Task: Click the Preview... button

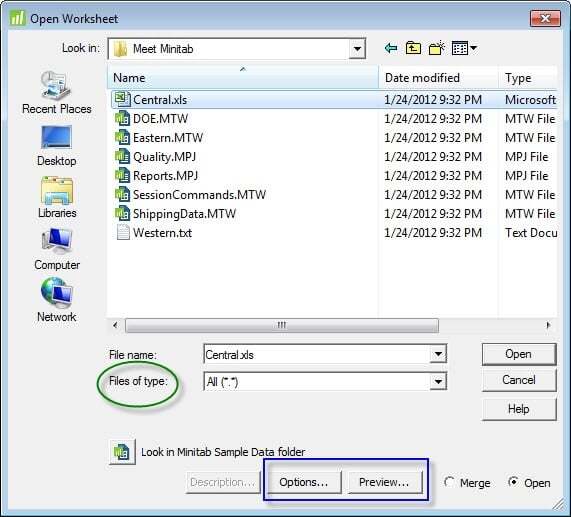Action: (385, 482)
